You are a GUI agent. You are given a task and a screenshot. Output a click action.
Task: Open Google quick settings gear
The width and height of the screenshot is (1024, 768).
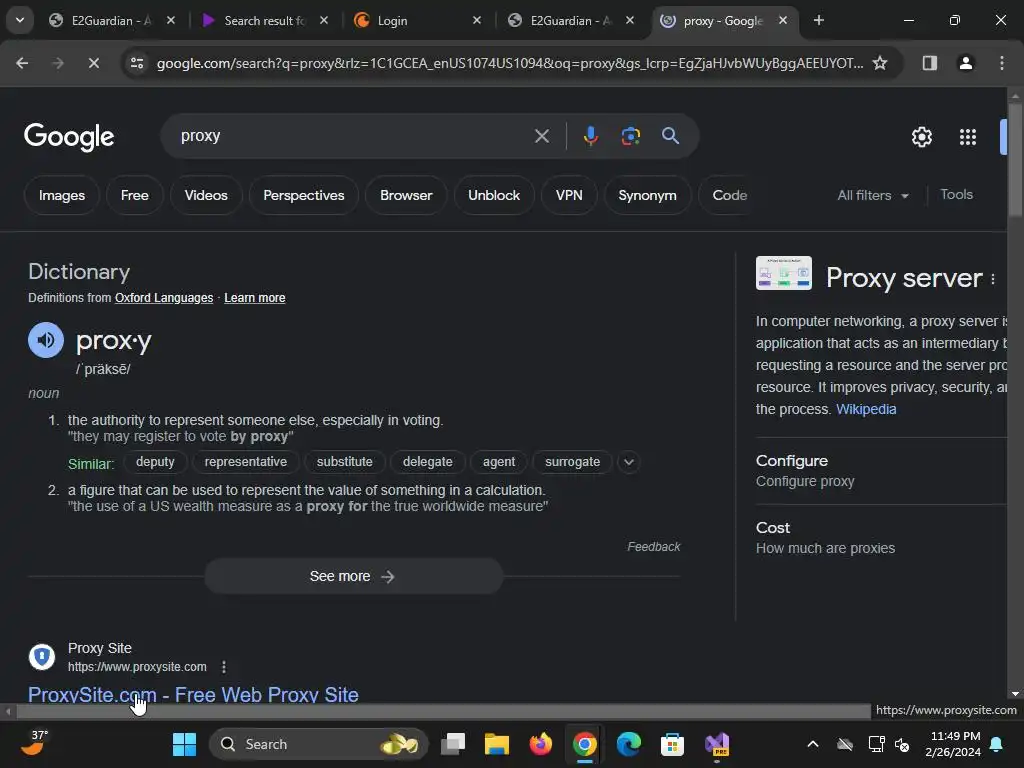(x=921, y=137)
